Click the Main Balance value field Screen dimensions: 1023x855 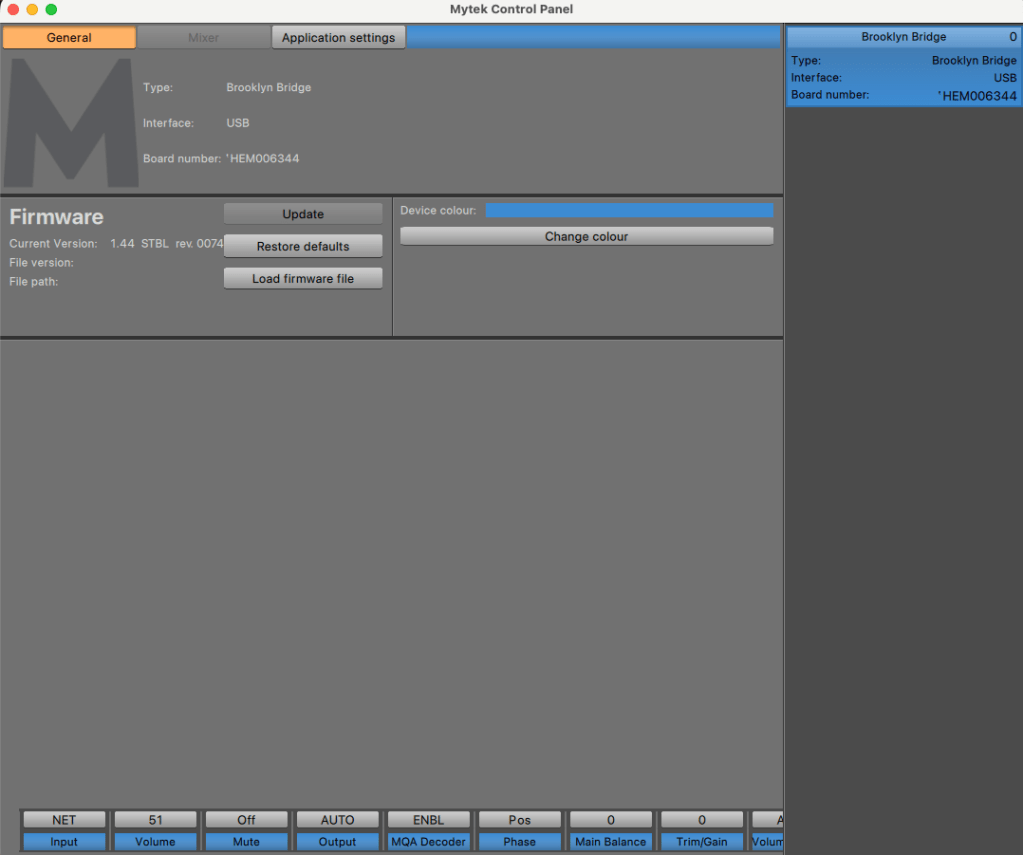[610, 820]
